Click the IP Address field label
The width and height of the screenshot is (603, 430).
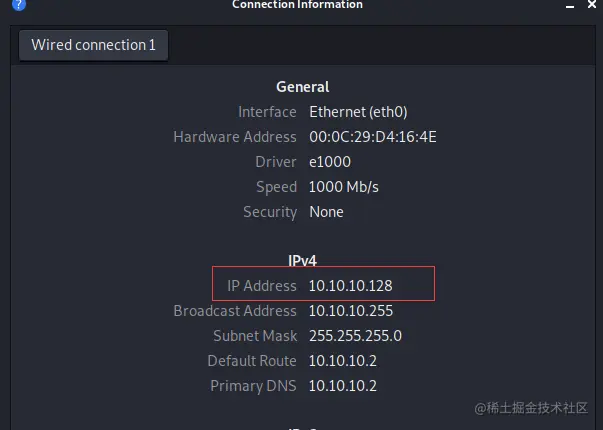(x=262, y=286)
